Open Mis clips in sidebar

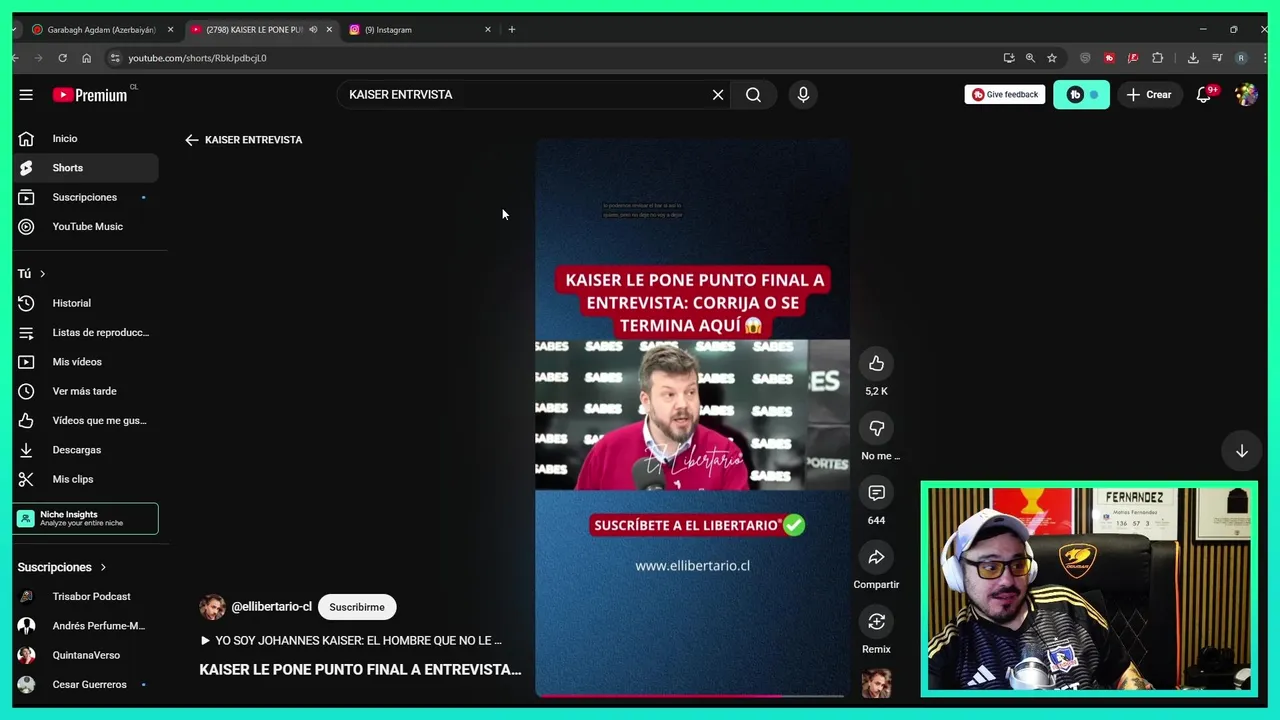pos(86,479)
